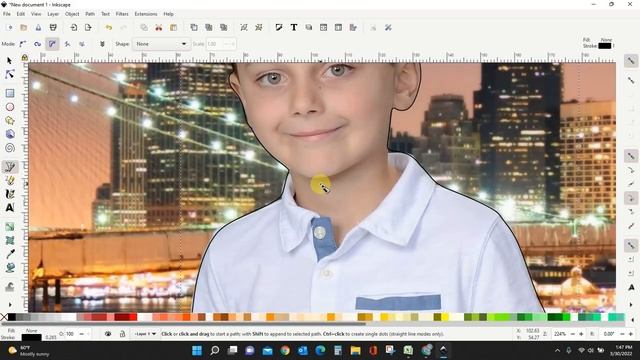Click the no-paint X swatch
Viewport: 640px width, 360px height.
click(x=4, y=317)
